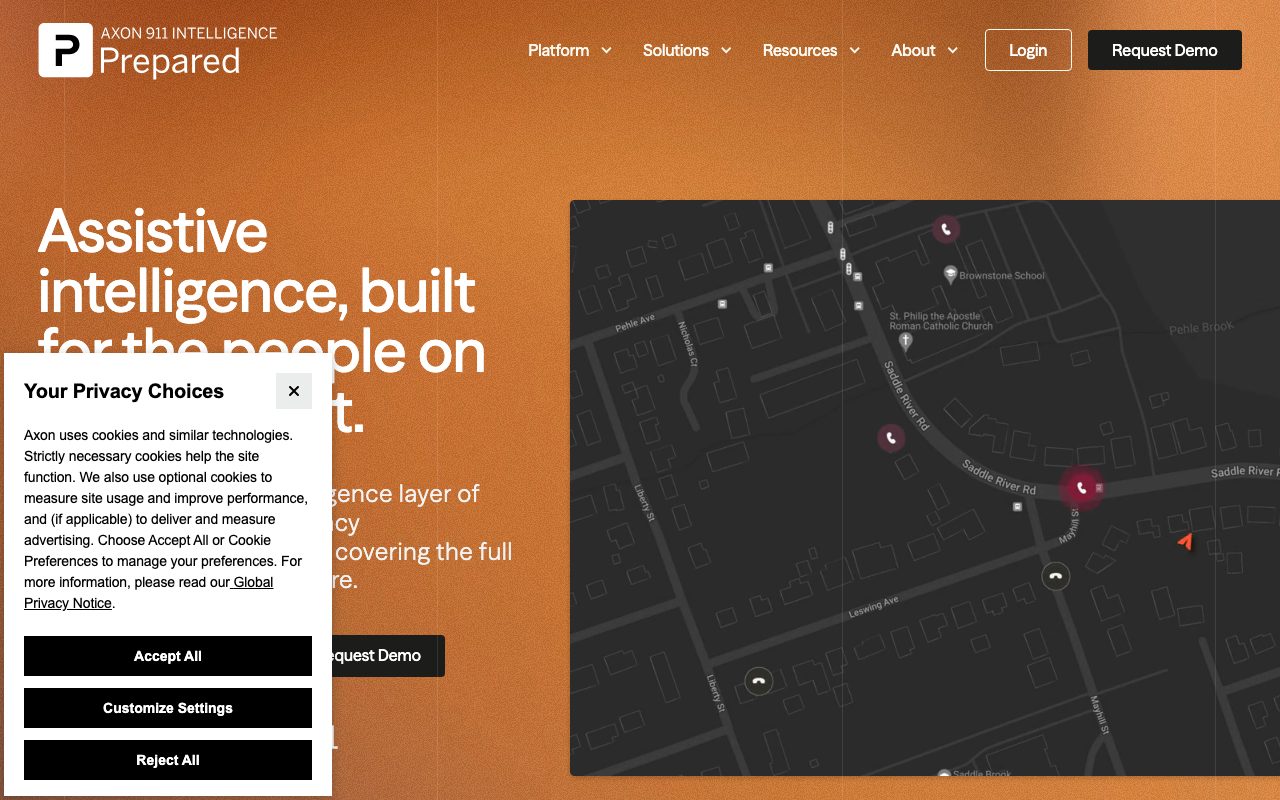Viewport: 1280px width, 800px height.
Task: Click the square marker below Saddle River Rd label
Action: [x=1018, y=507]
